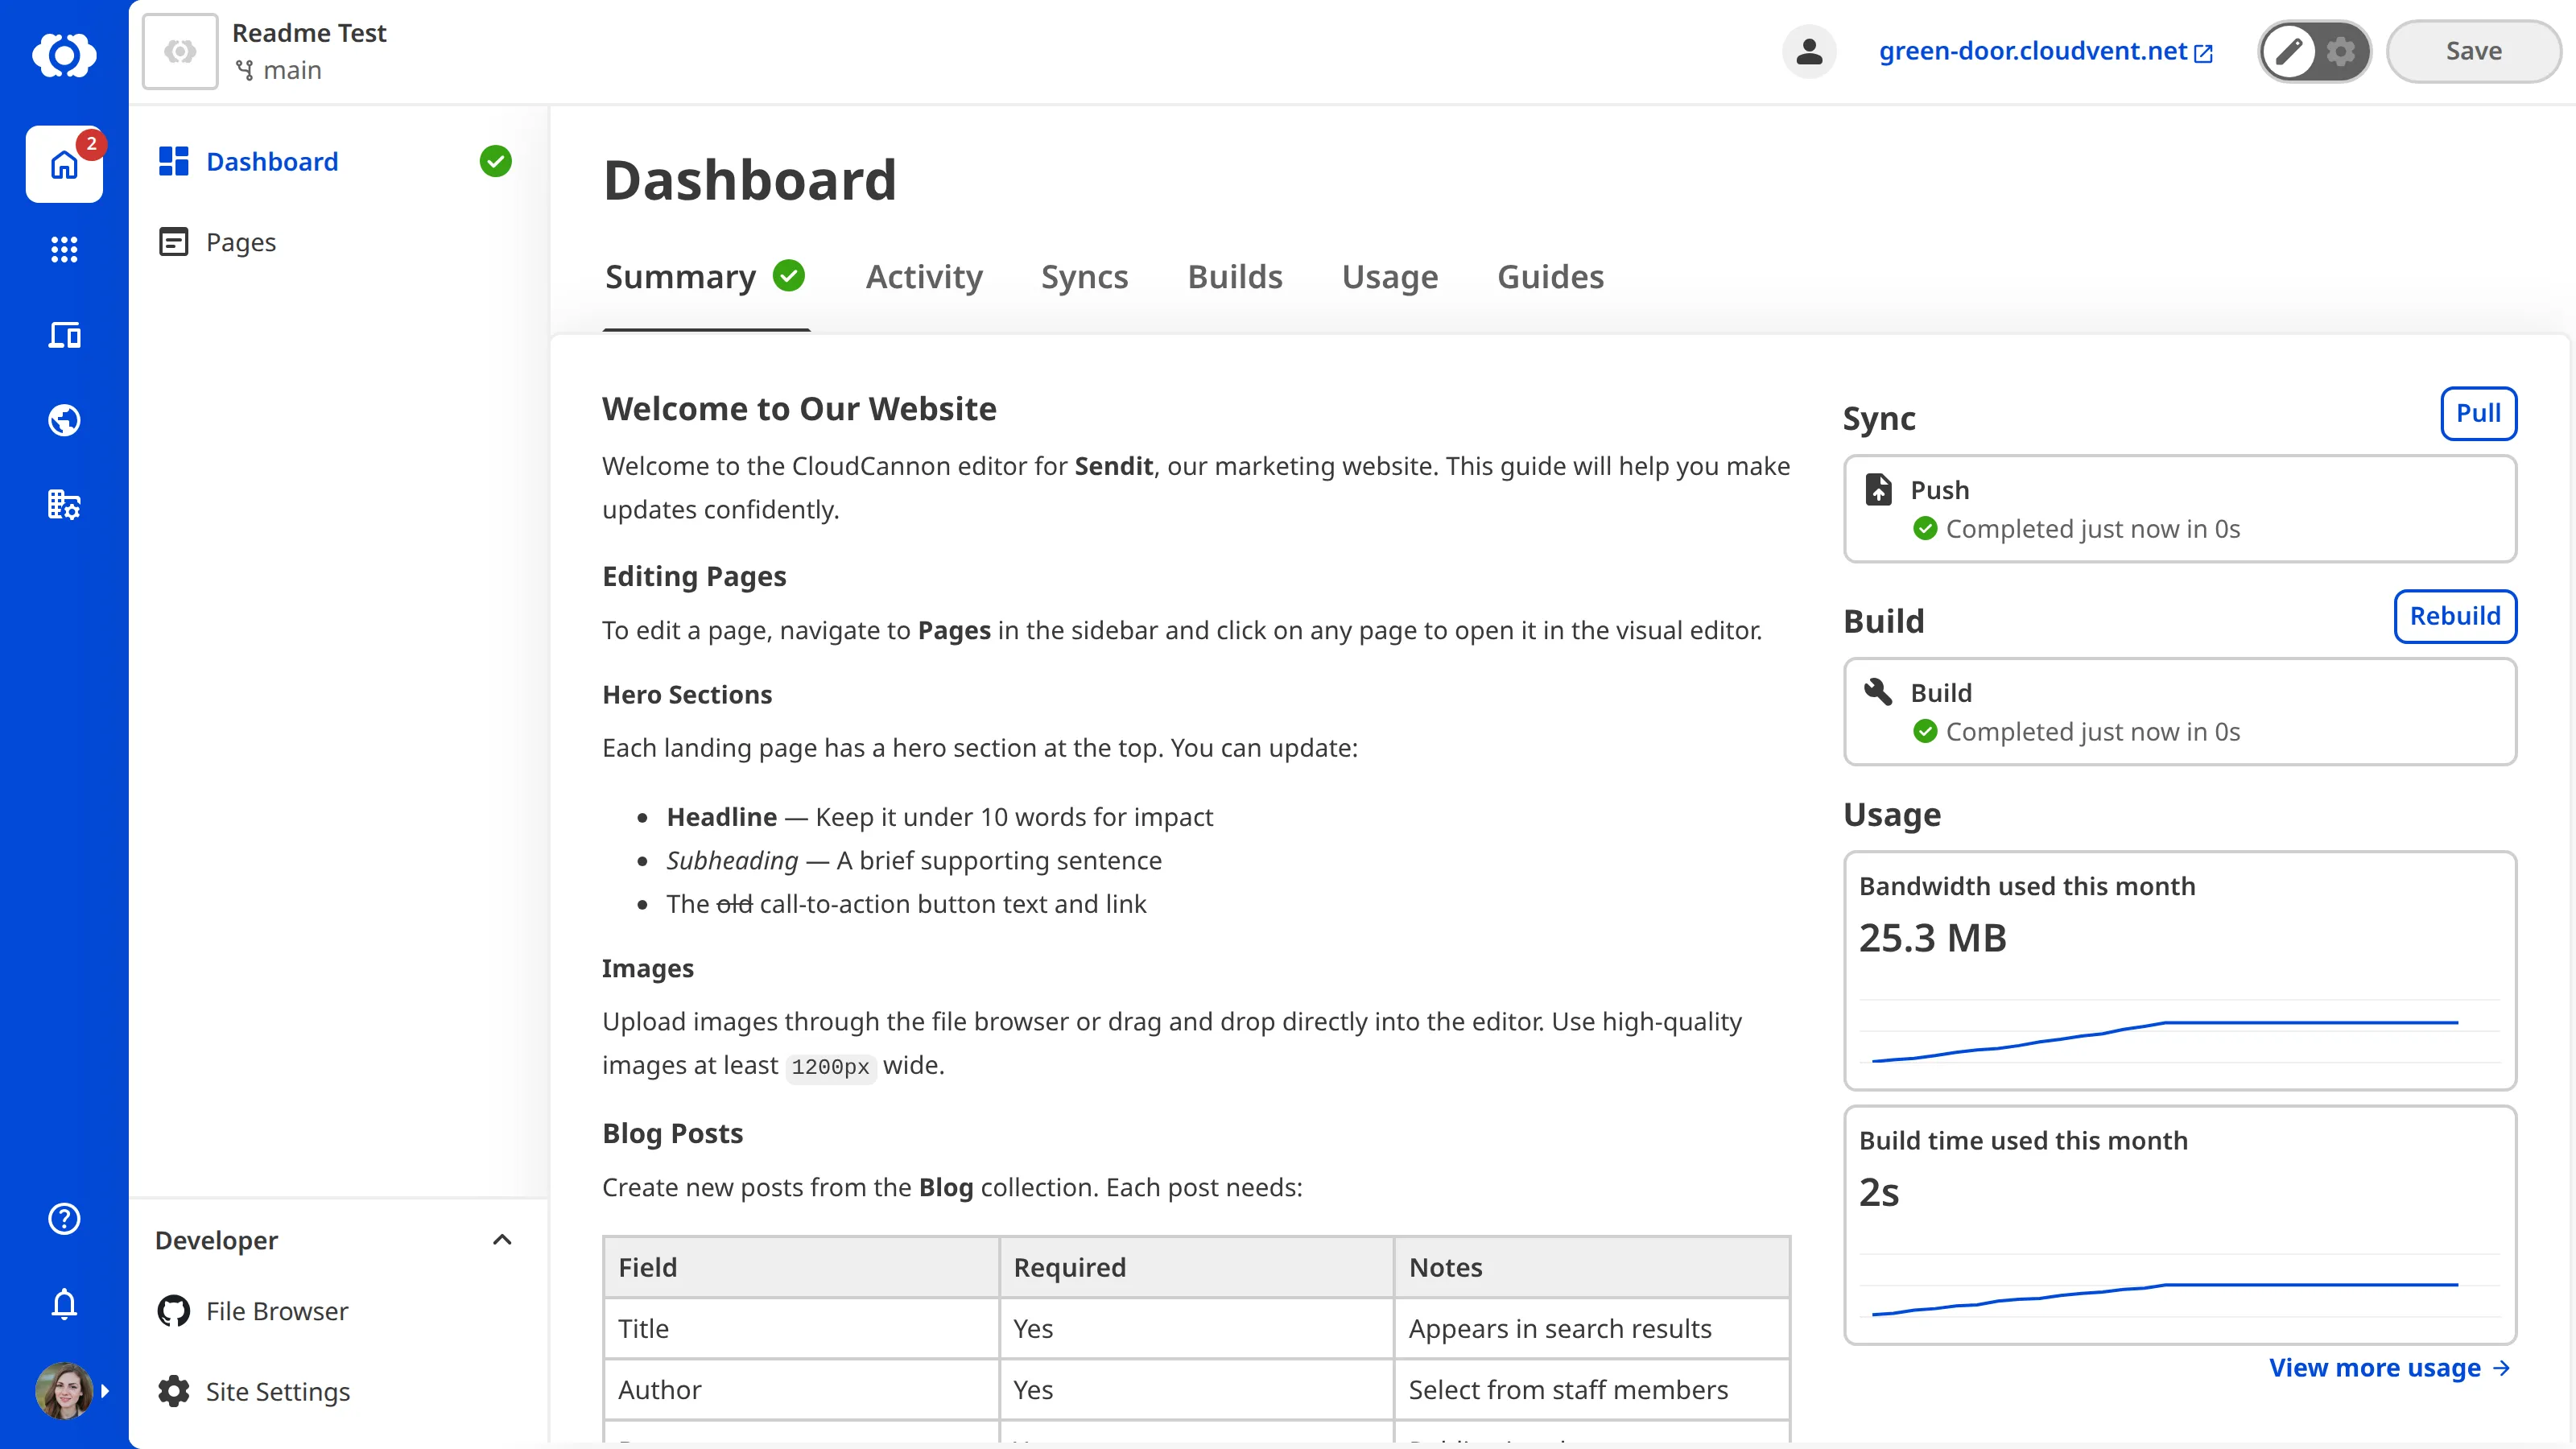
Task: Open the devices icon in left rail
Action: (x=64, y=335)
